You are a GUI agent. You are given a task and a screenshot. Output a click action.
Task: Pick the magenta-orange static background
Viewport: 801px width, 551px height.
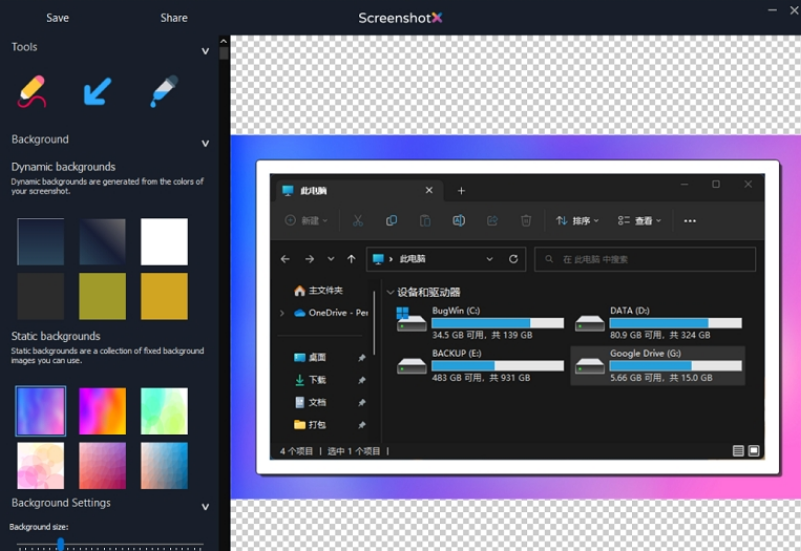[103, 411]
